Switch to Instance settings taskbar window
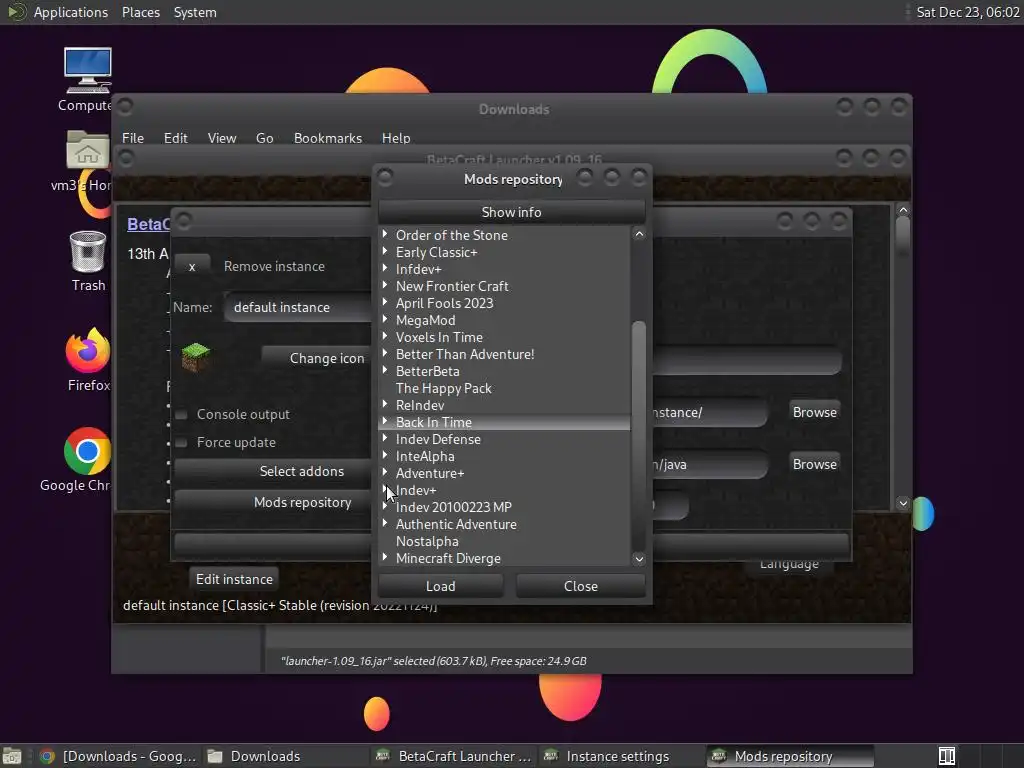 [620, 756]
